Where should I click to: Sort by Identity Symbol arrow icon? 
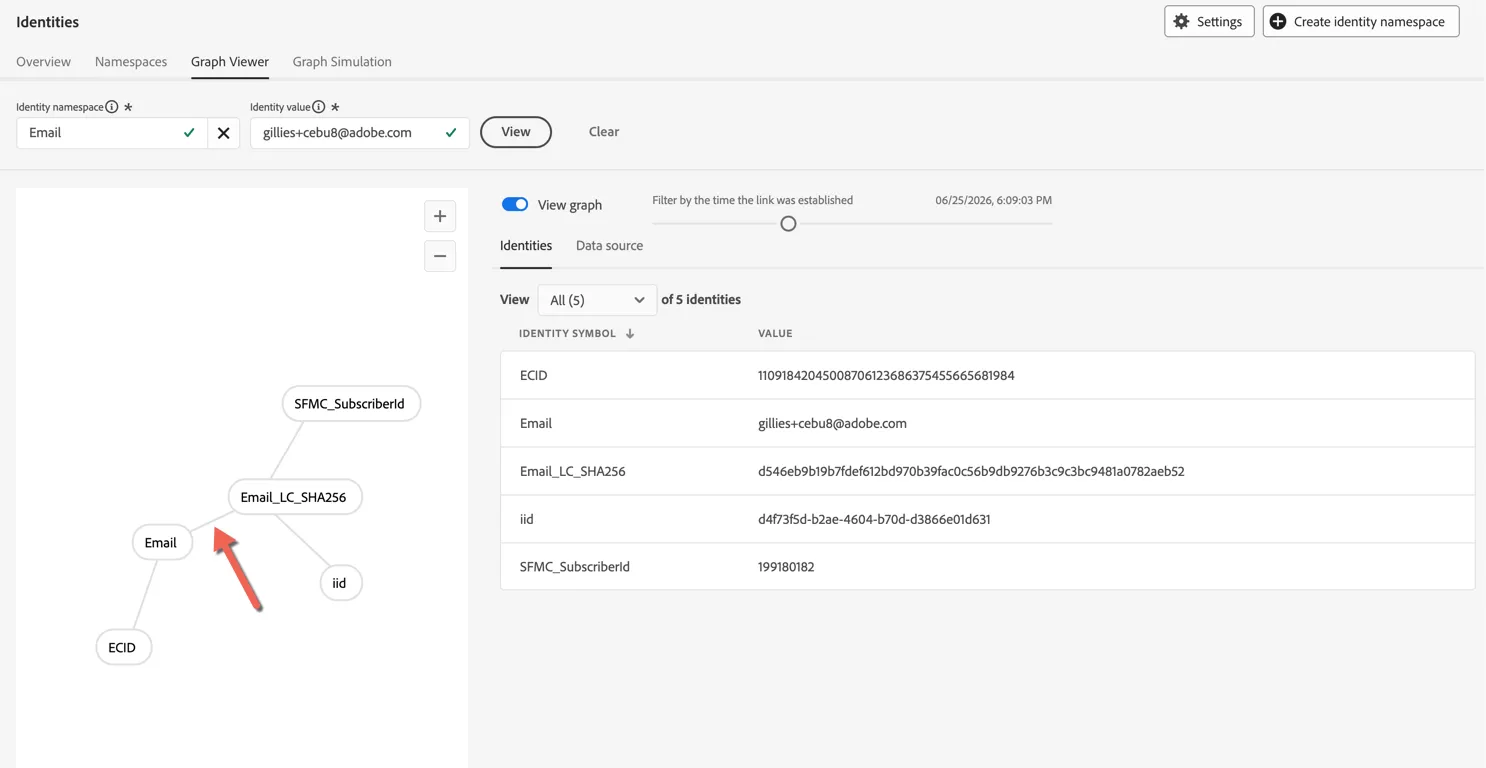click(x=630, y=334)
